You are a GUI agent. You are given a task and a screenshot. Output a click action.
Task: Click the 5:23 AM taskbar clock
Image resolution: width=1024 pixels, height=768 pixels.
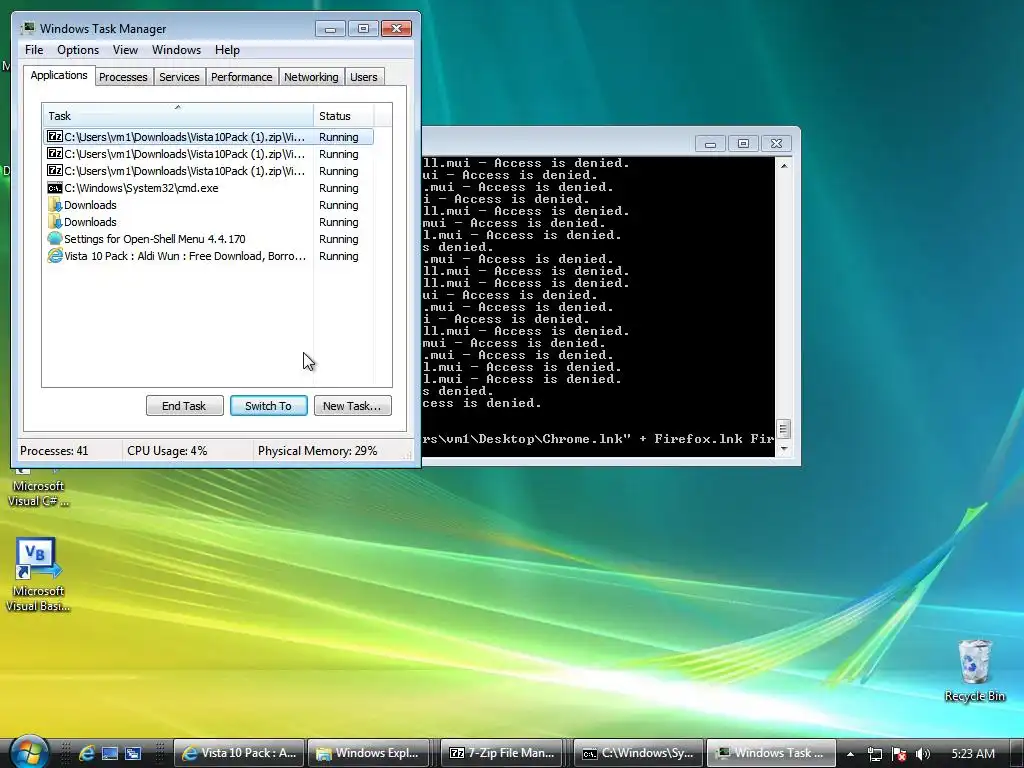click(973, 754)
